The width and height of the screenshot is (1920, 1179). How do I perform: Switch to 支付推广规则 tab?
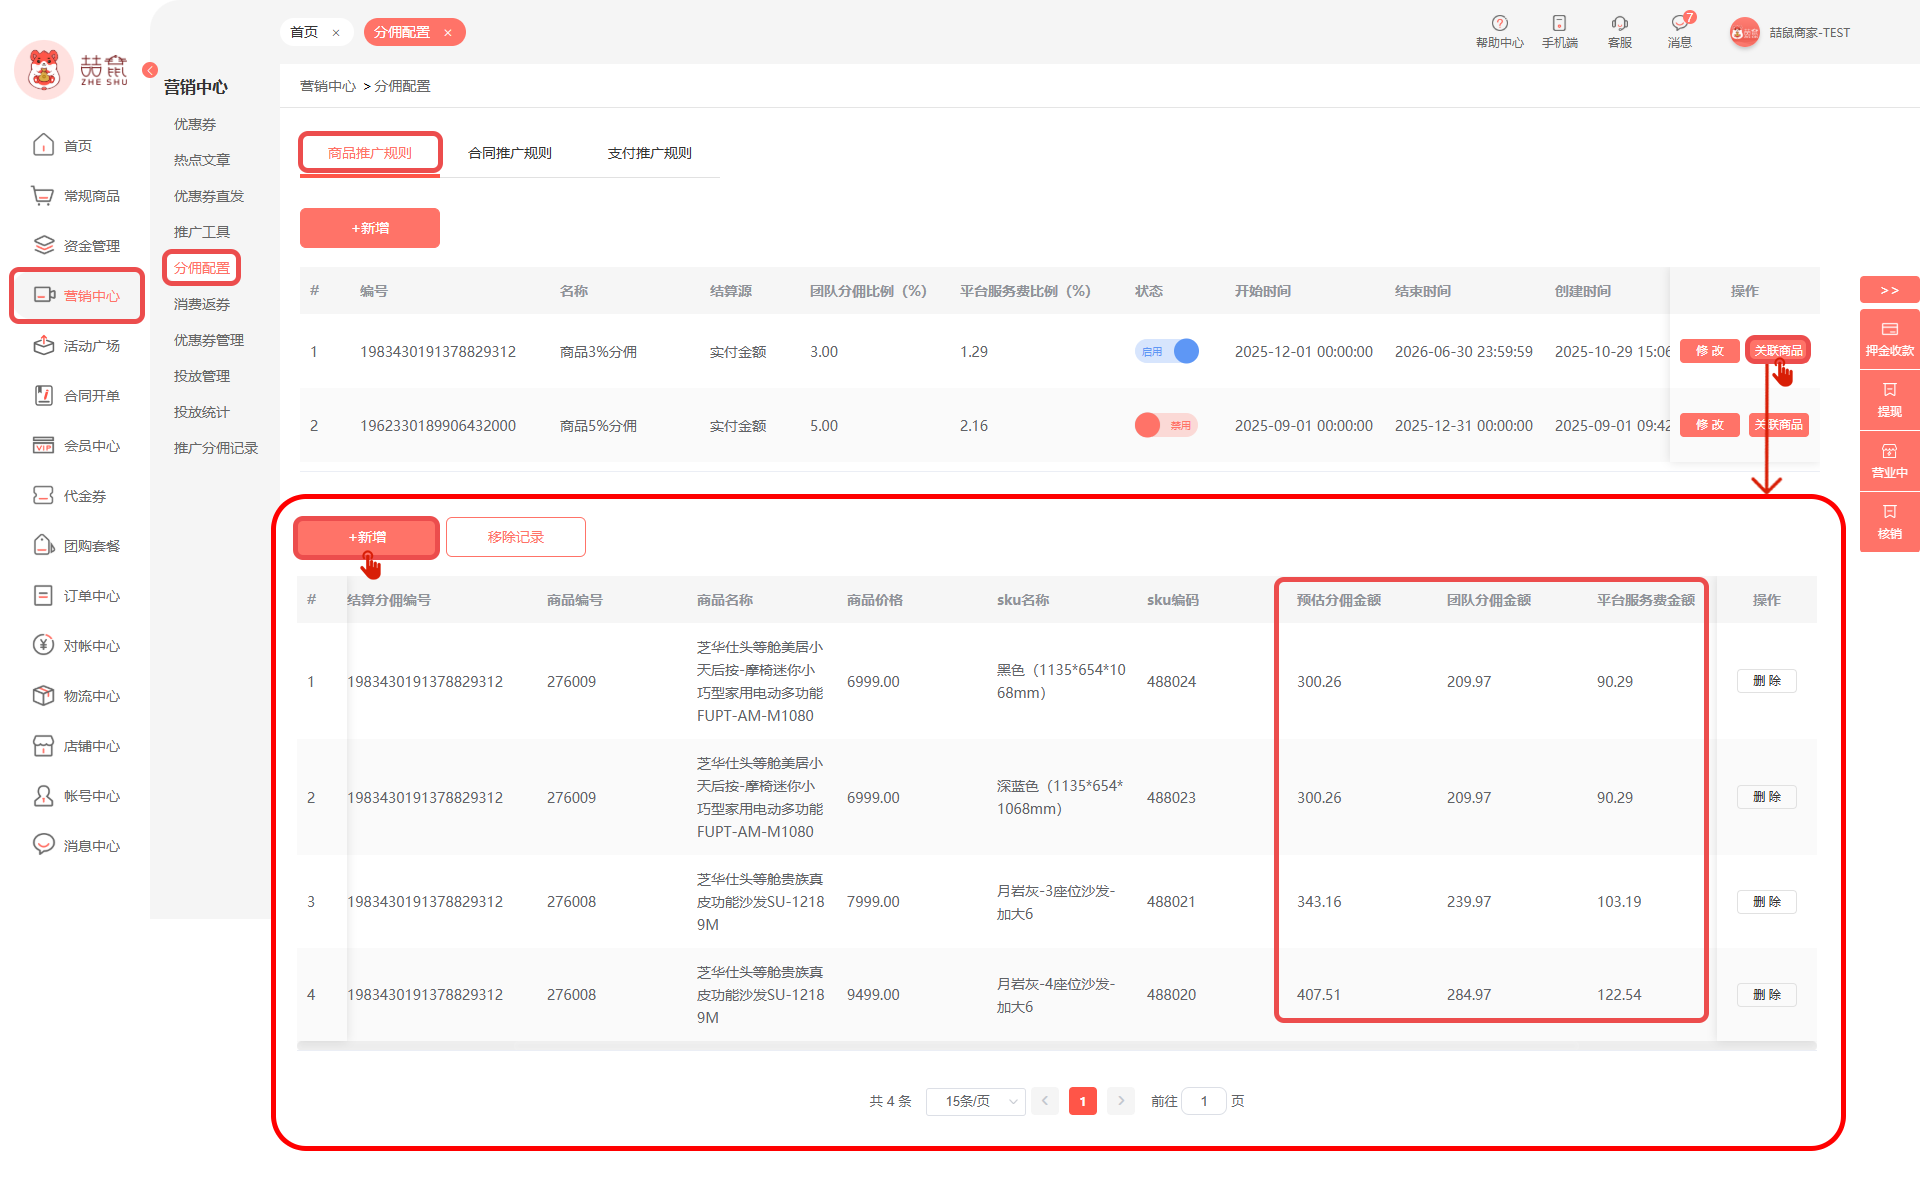(x=650, y=153)
